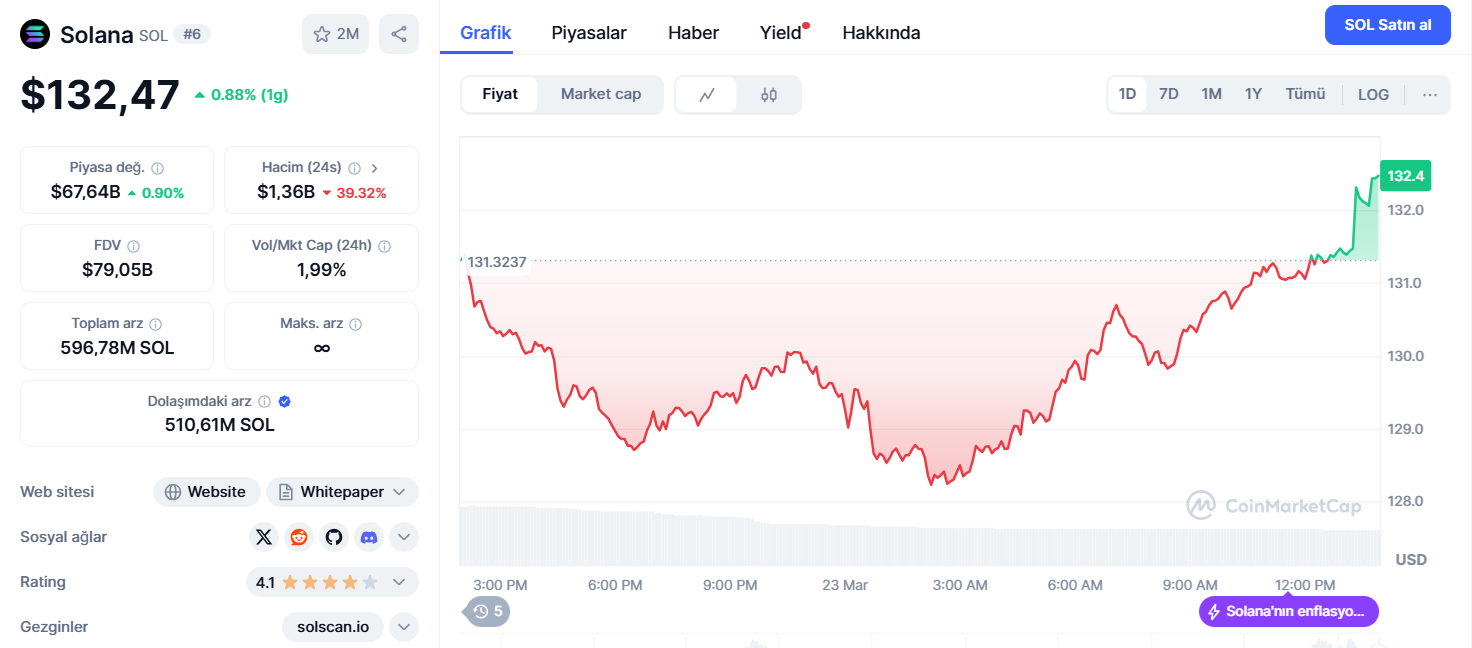
Task: Set chart range to 1D
Action: click(1127, 94)
